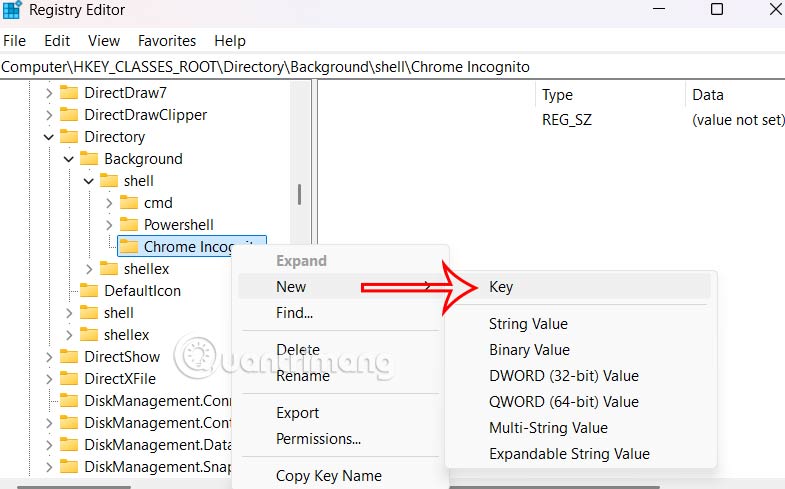Click the (value not set) data cell
785x489 pixels.
pos(738,120)
